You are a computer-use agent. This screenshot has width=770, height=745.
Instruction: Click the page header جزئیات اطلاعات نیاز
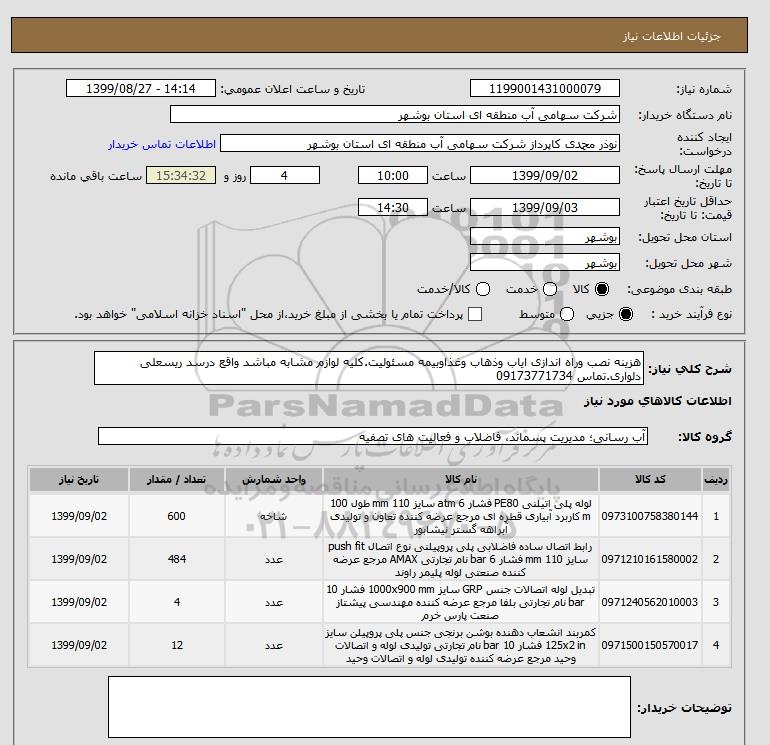(x=671, y=36)
